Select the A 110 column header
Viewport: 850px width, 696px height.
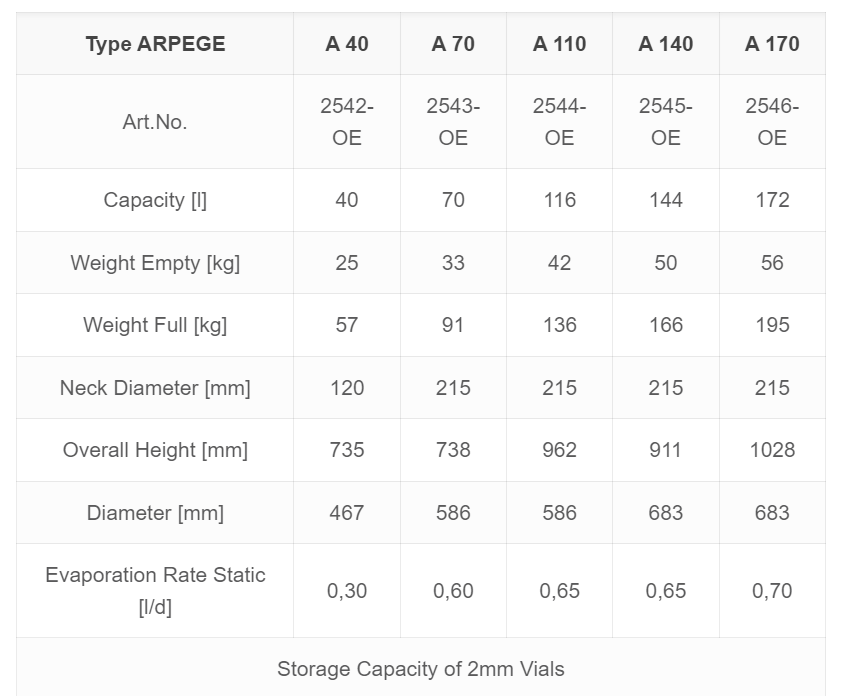559,44
